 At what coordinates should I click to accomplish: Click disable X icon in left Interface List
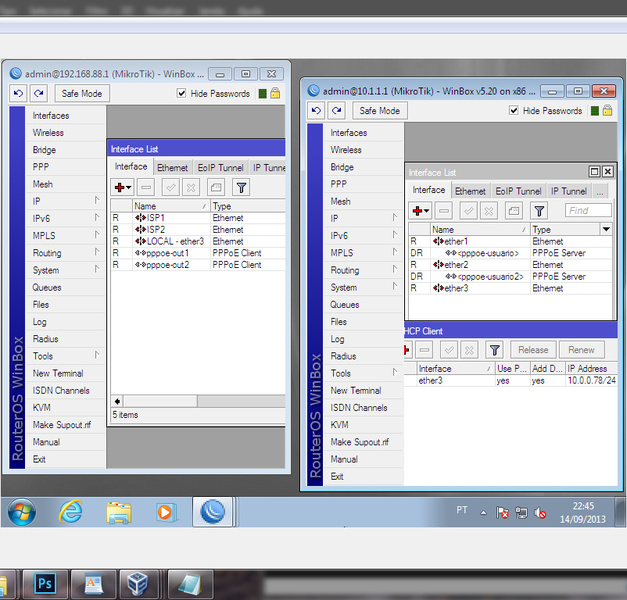click(191, 187)
